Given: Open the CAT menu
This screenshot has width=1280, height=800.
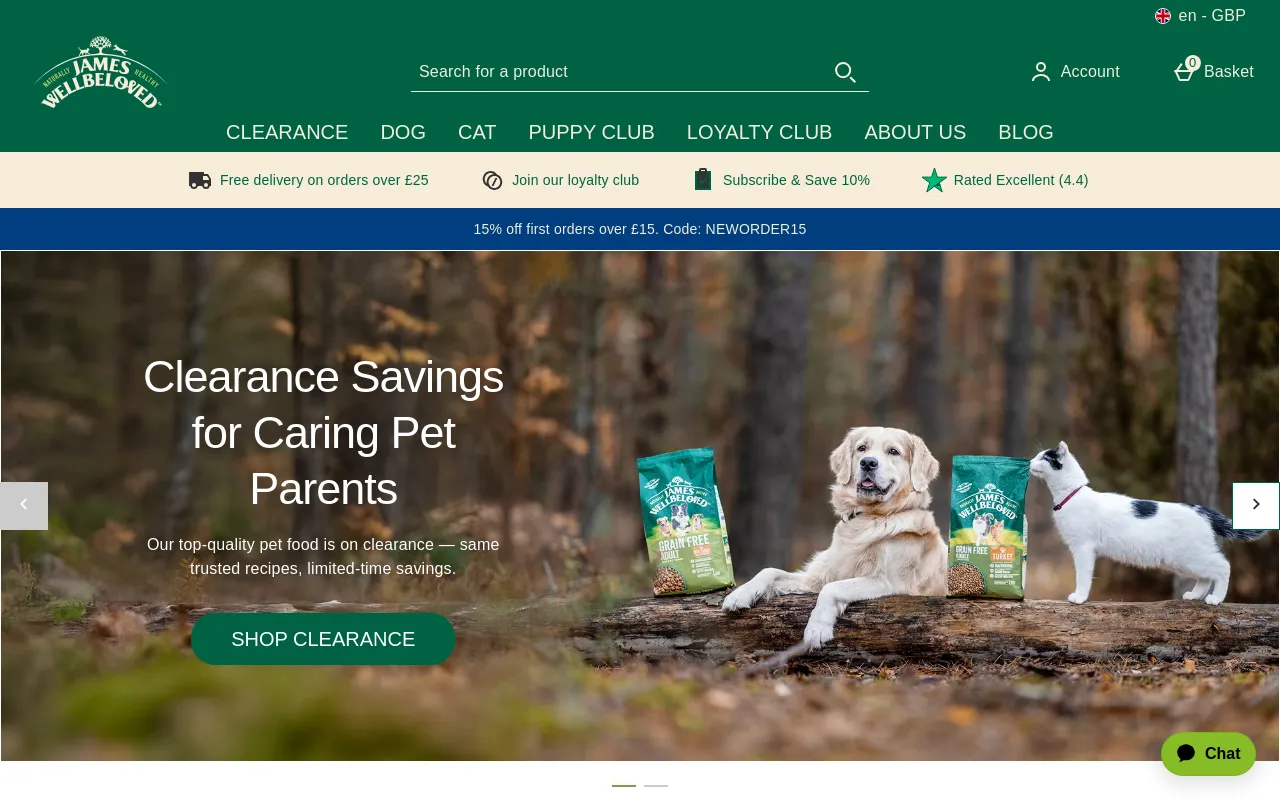Looking at the screenshot, I should [x=477, y=132].
